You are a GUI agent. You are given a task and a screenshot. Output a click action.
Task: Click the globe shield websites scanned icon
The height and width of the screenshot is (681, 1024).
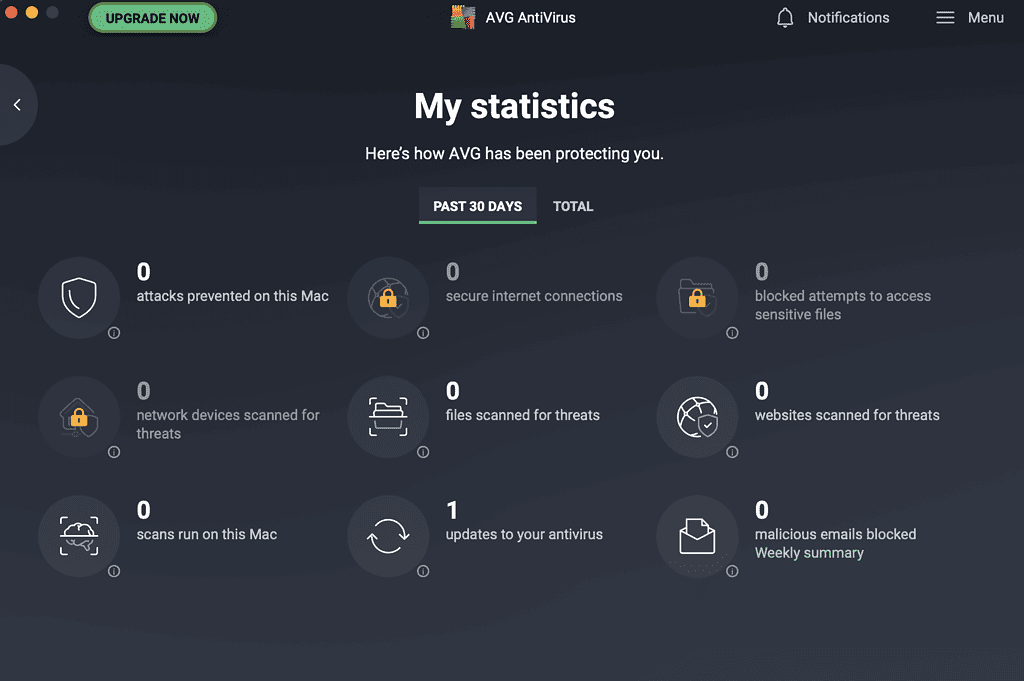point(697,417)
